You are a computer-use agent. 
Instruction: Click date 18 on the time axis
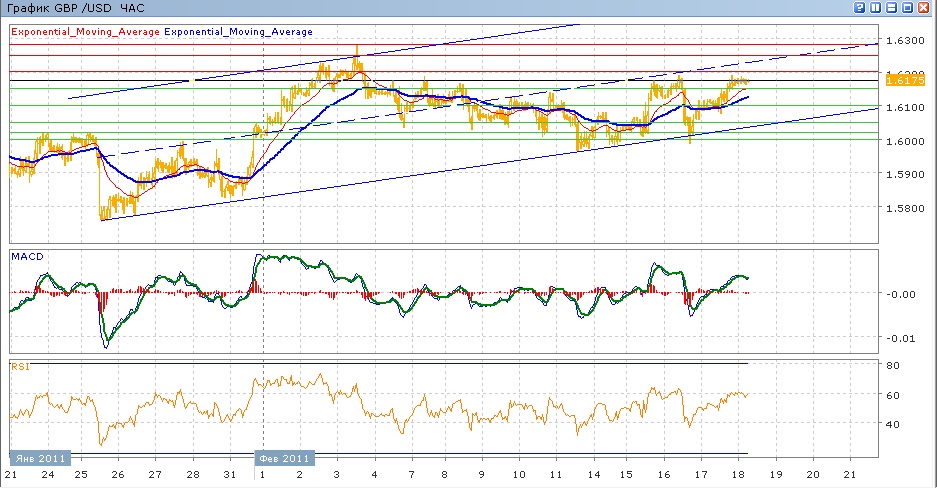[x=740, y=474]
